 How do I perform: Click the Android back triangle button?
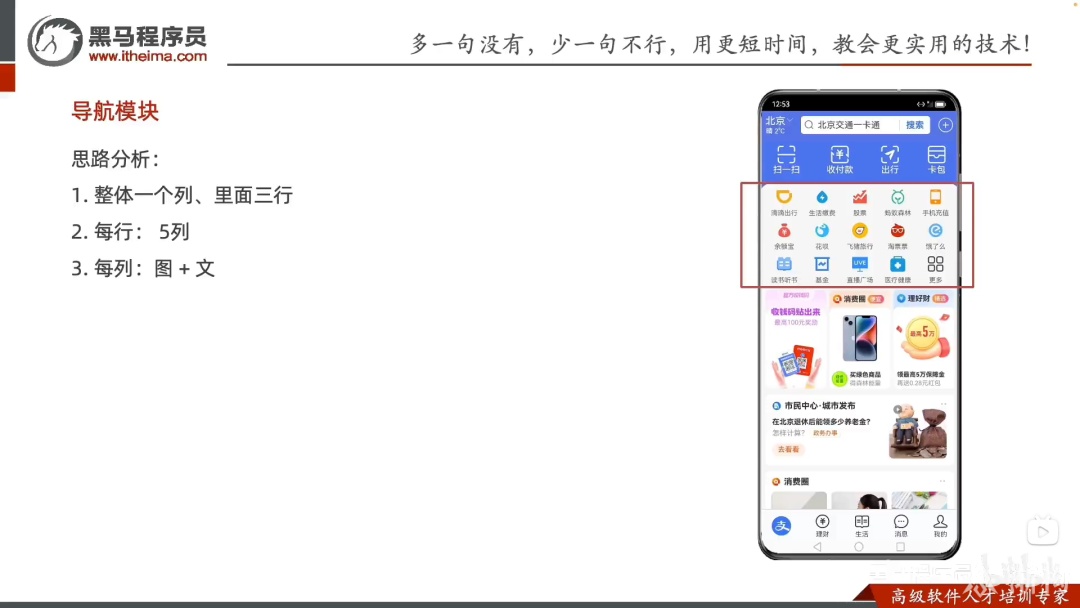tap(818, 547)
